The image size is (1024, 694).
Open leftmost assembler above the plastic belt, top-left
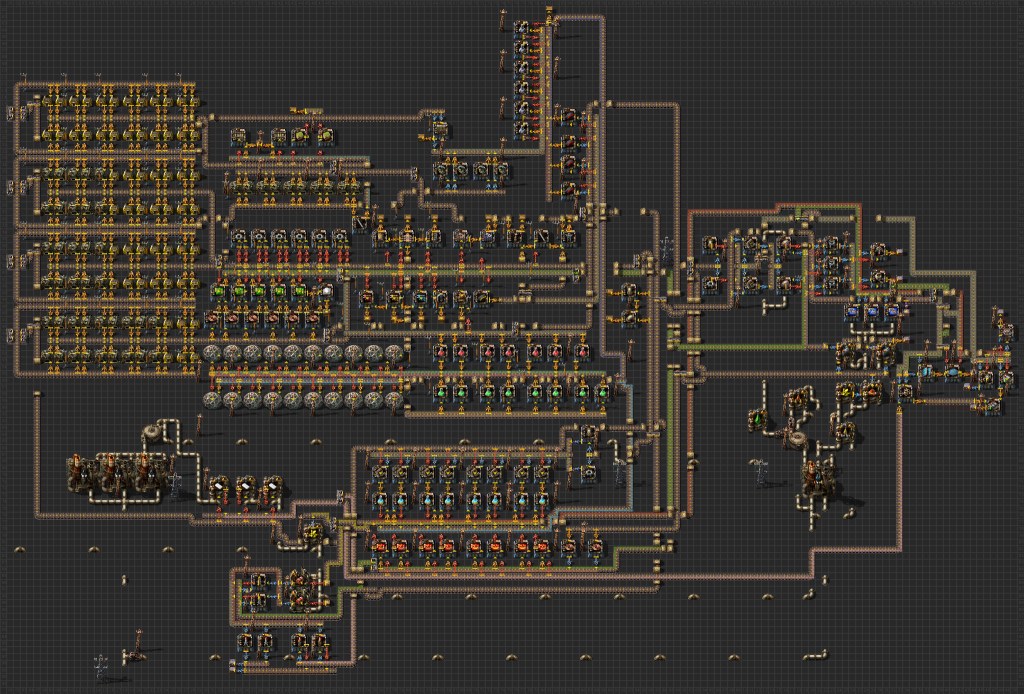point(238,137)
